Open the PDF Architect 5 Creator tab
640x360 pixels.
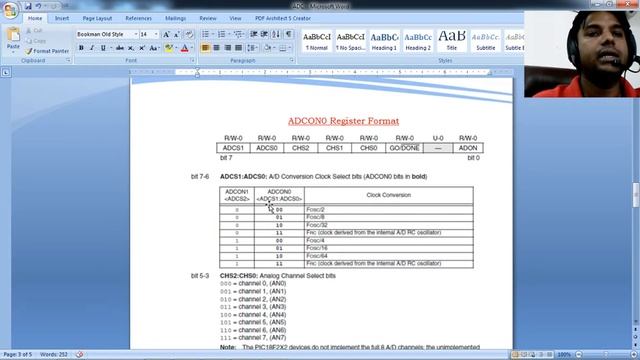point(283,18)
